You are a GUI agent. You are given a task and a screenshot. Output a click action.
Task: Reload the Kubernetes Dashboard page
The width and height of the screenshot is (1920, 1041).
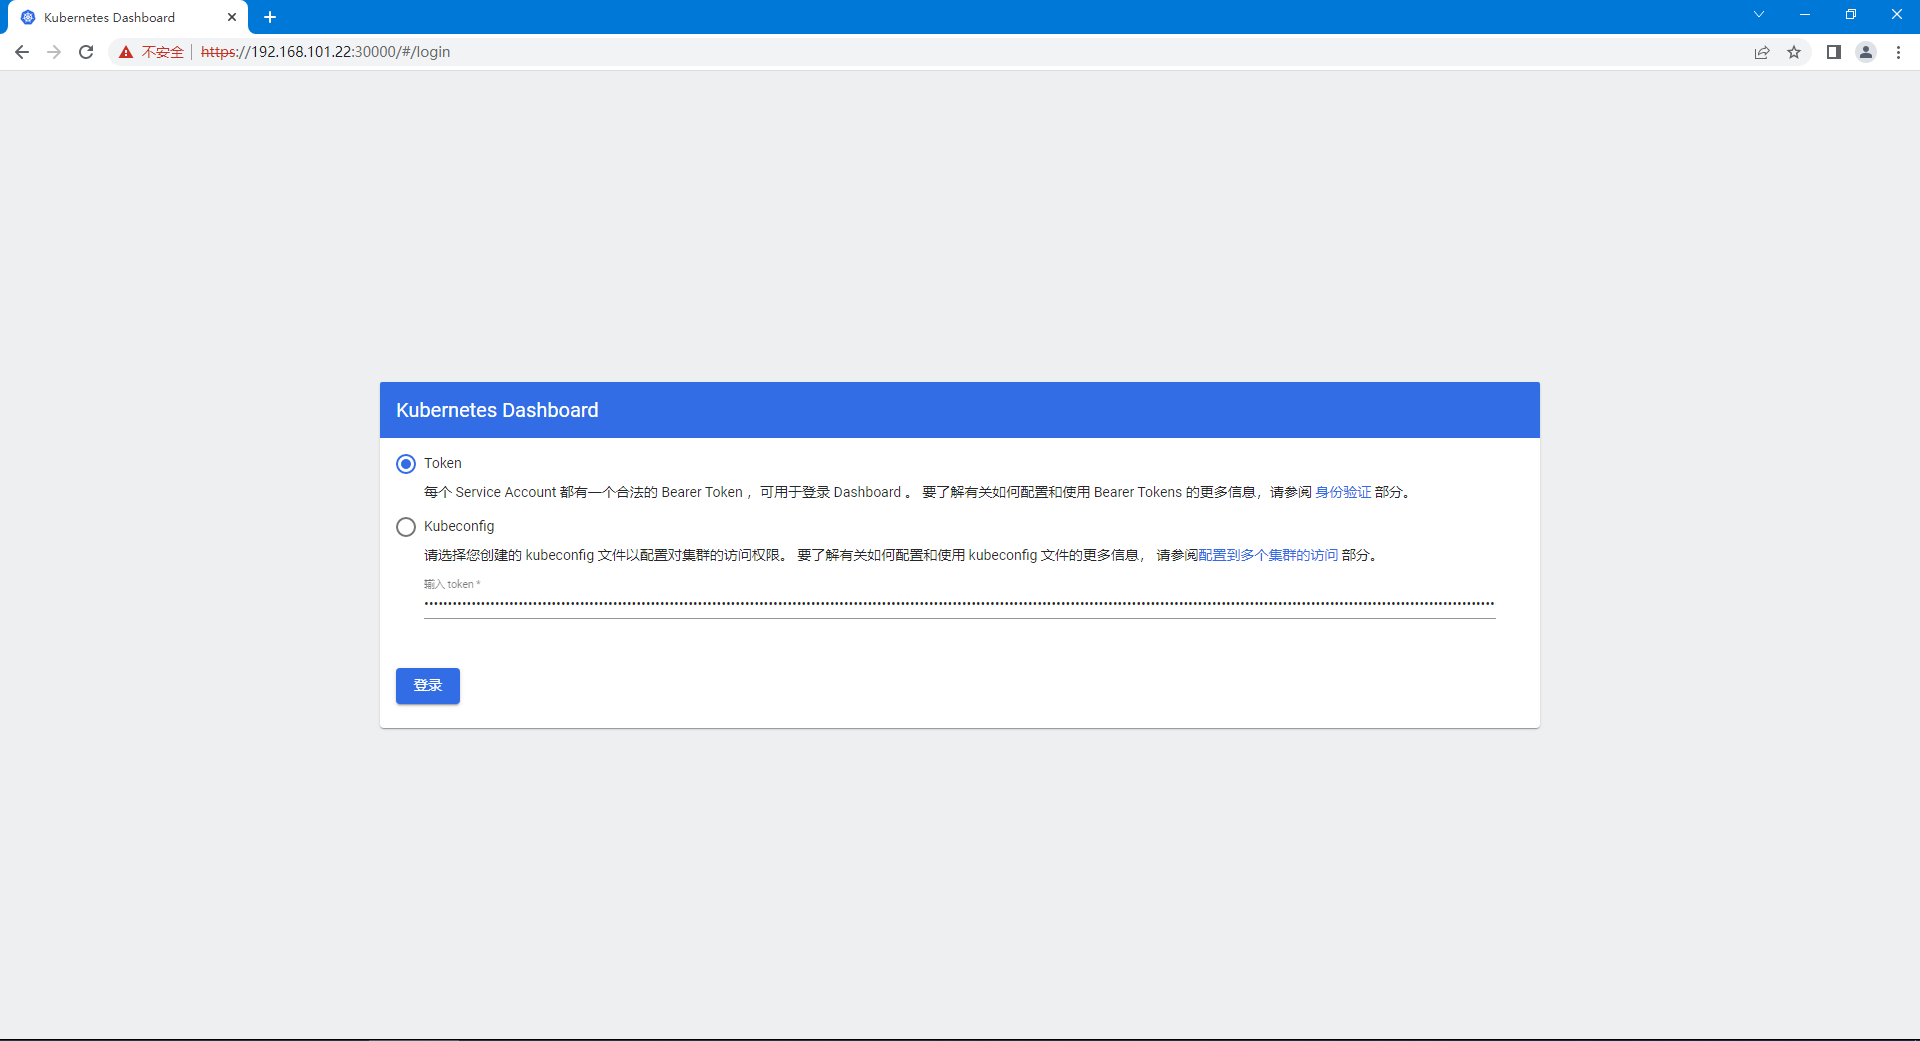(86, 52)
